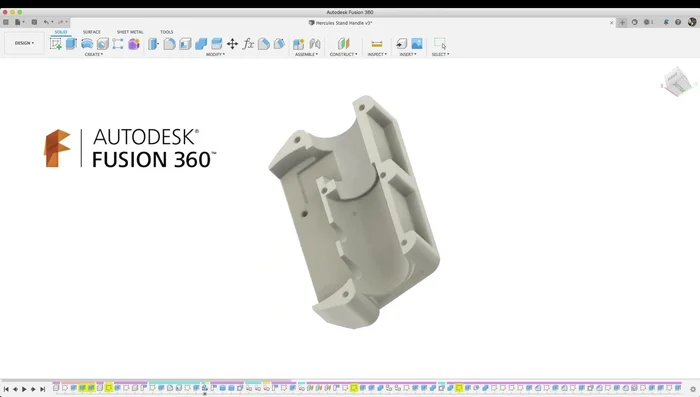Select the window Select tool
Image resolution: width=700 pixels, height=397 pixels.
tap(440, 44)
